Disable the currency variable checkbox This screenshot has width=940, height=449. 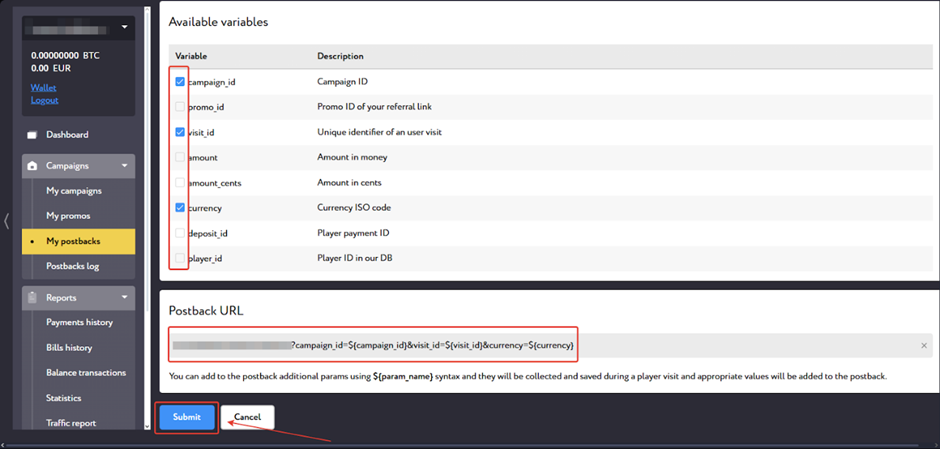(180, 208)
